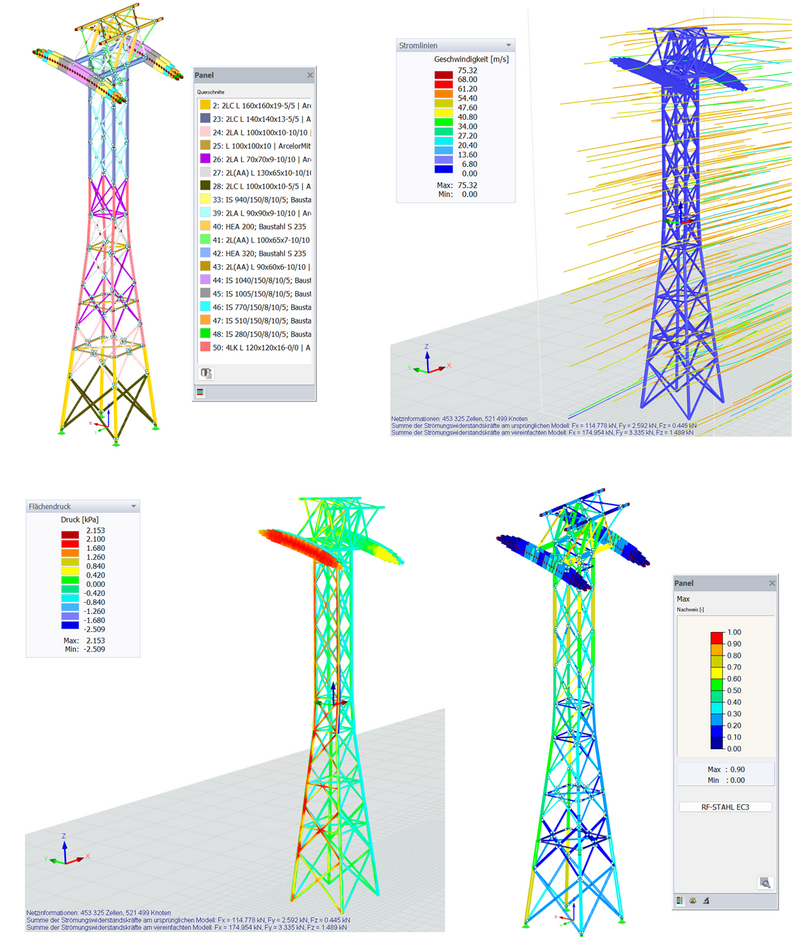Click the XYZ axis triad in Flächendruck view
The width and height of the screenshot is (800, 937).
[65, 853]
